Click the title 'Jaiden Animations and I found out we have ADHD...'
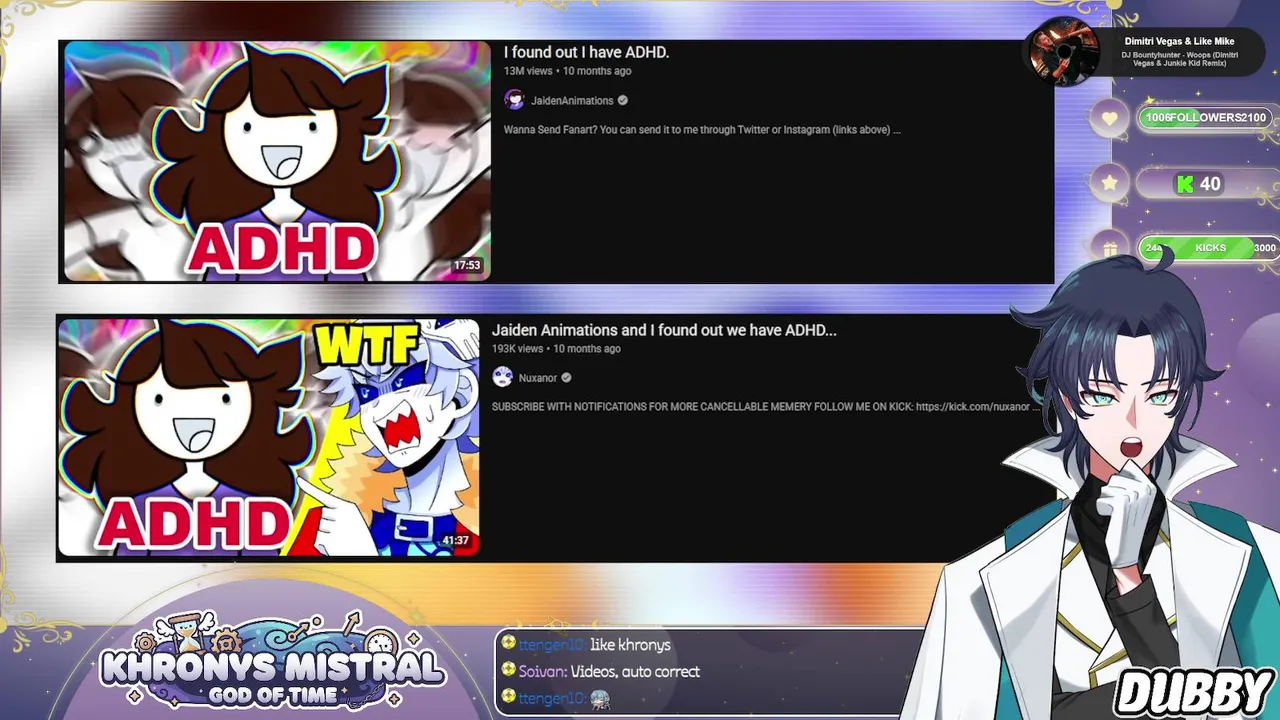Screen dimensions: 1280x720 click(664, 330)
